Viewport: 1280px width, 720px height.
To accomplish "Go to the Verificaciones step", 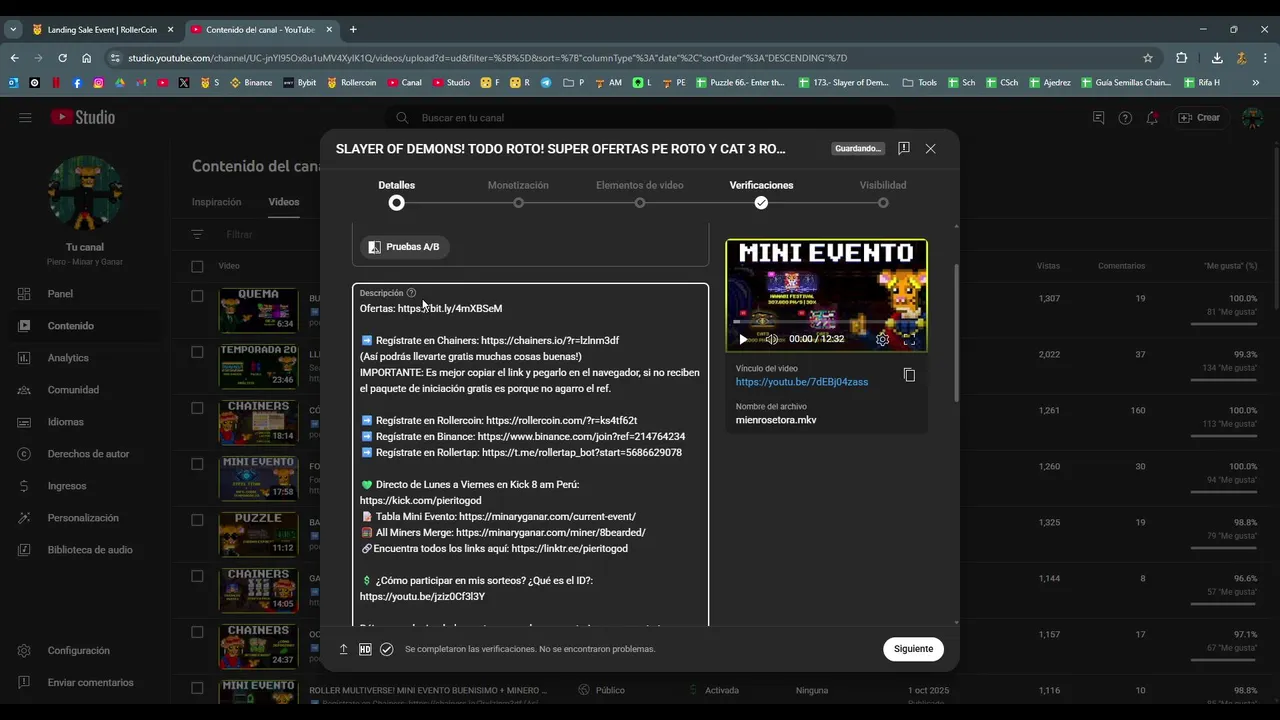I will (x=762, y=194).
